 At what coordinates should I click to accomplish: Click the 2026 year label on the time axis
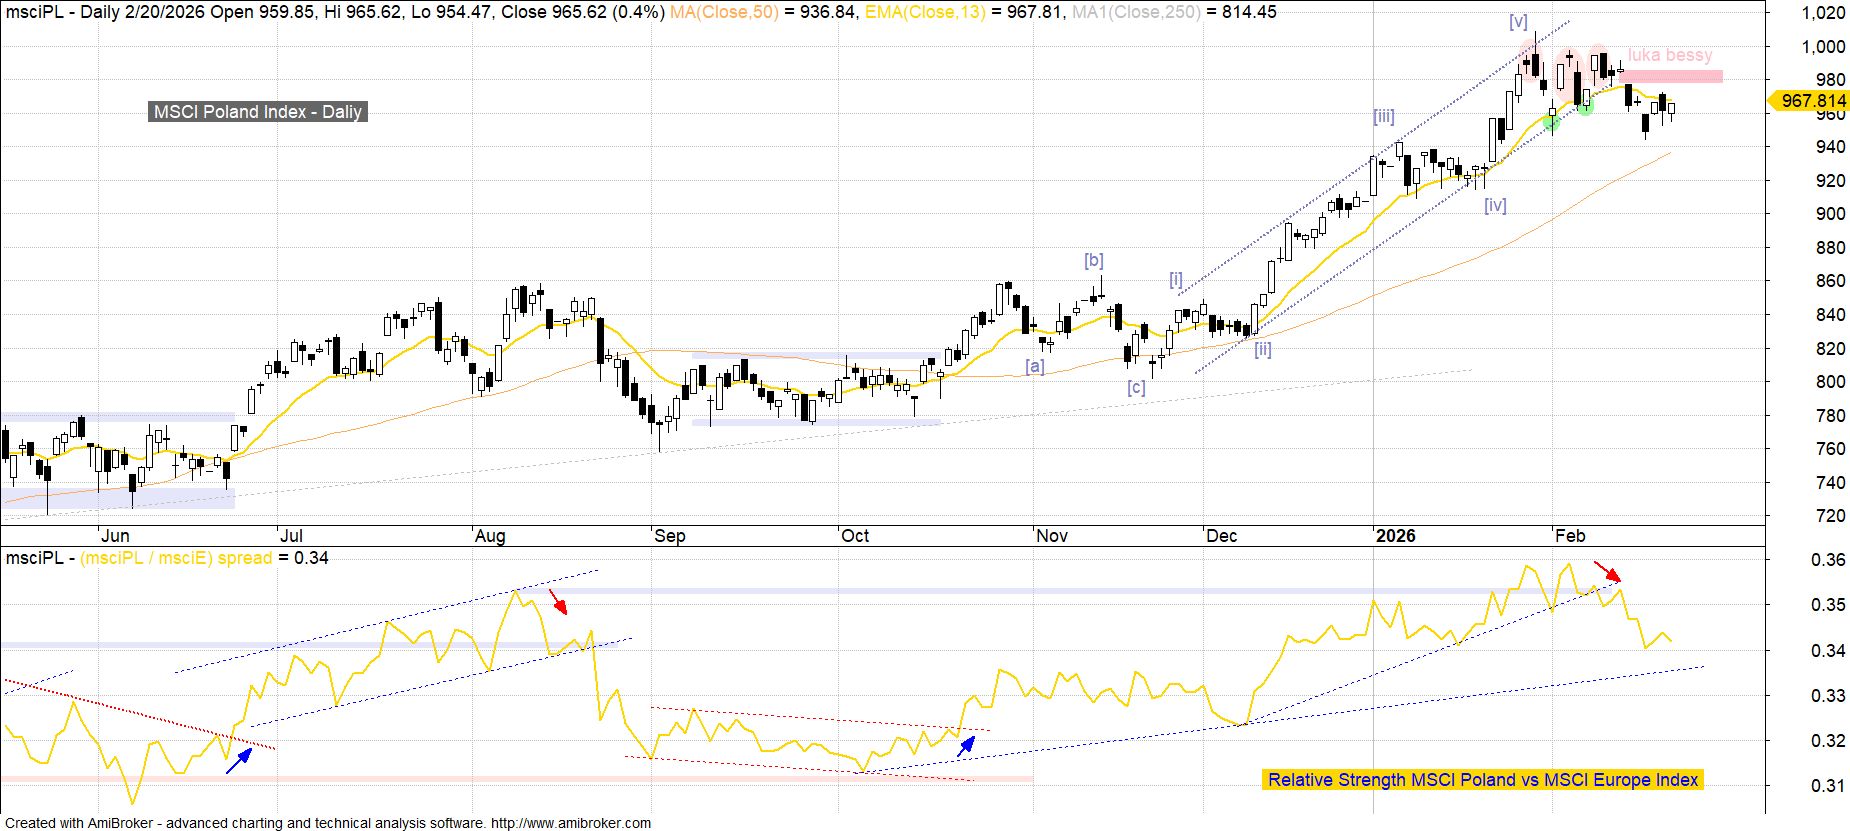point(1395,536)
